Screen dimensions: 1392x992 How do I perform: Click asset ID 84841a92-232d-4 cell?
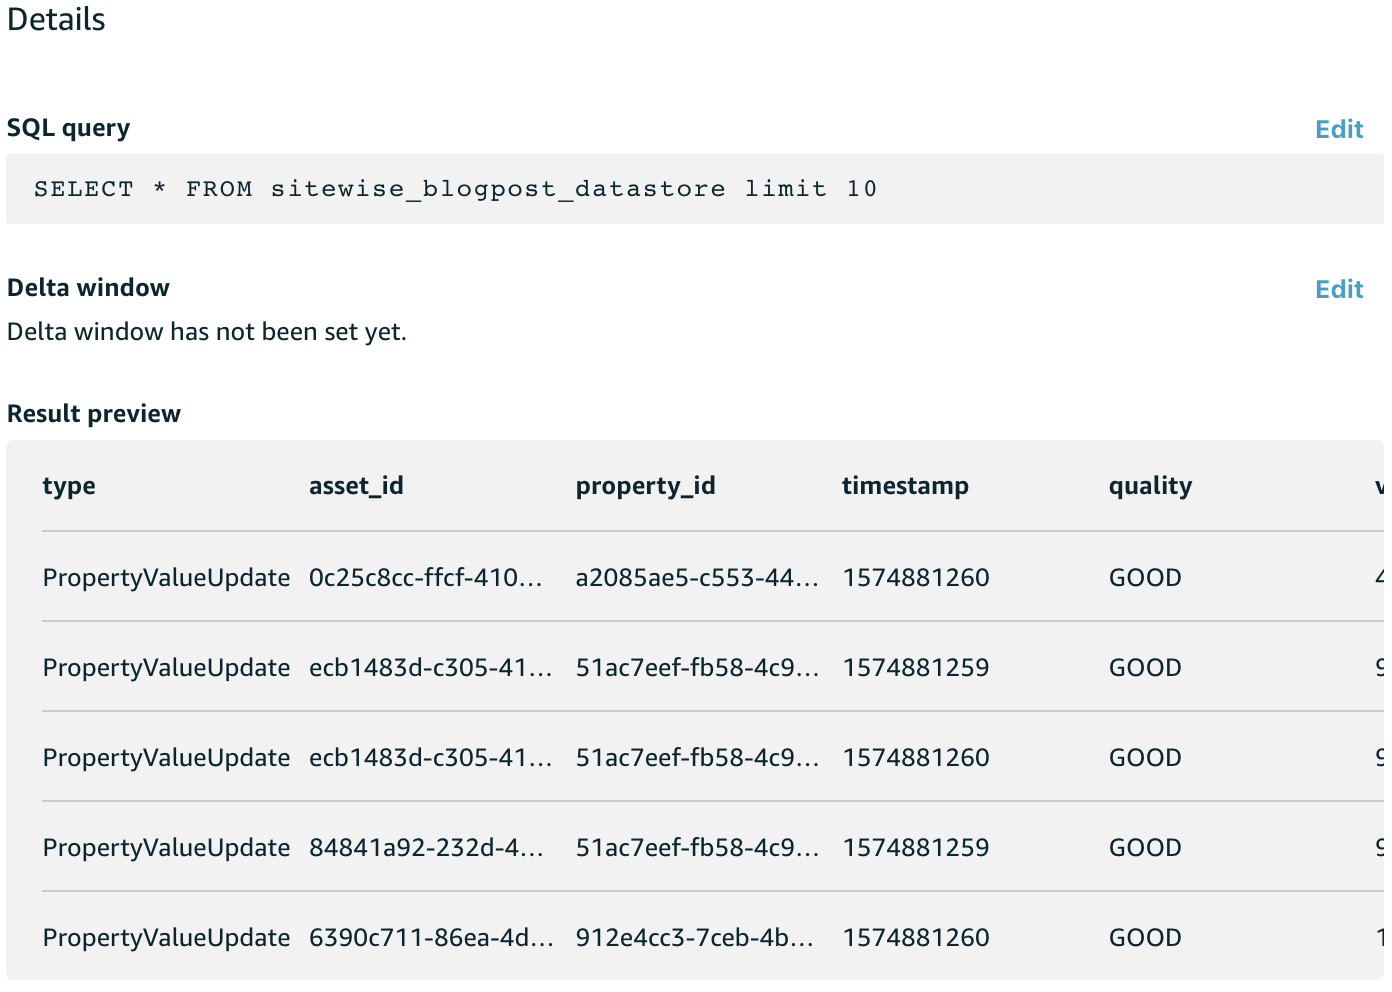coord(426,848)
